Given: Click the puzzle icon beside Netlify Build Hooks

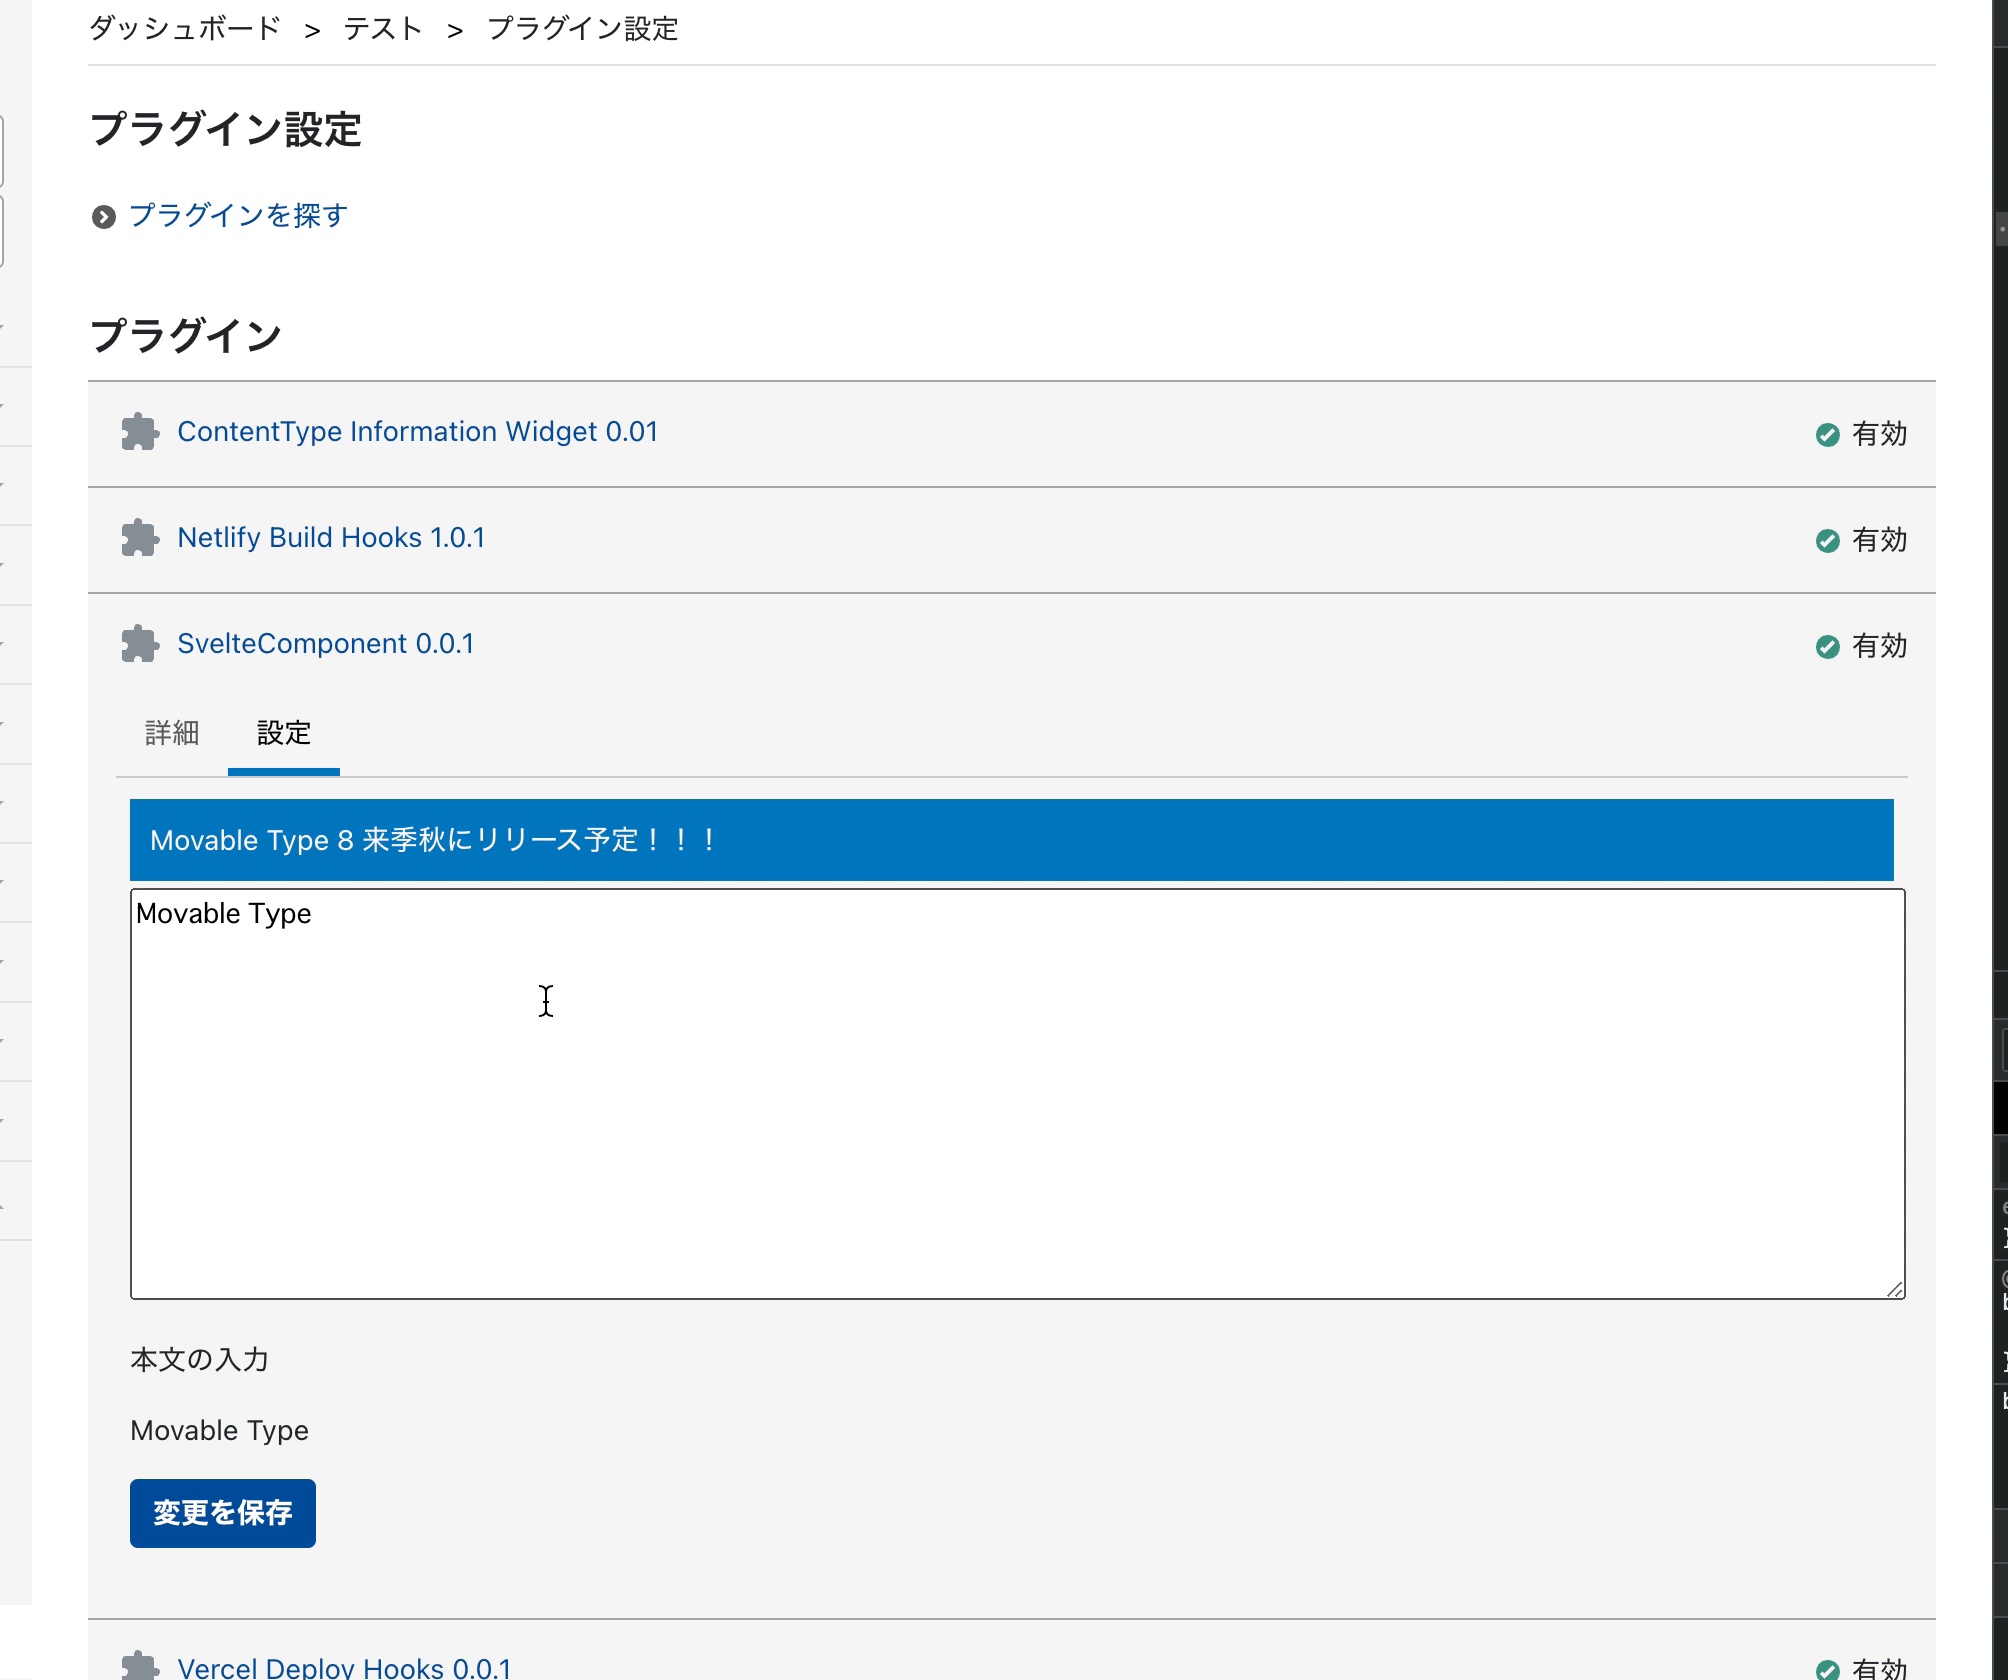Looking at the screenshot, I should point(140,540).
